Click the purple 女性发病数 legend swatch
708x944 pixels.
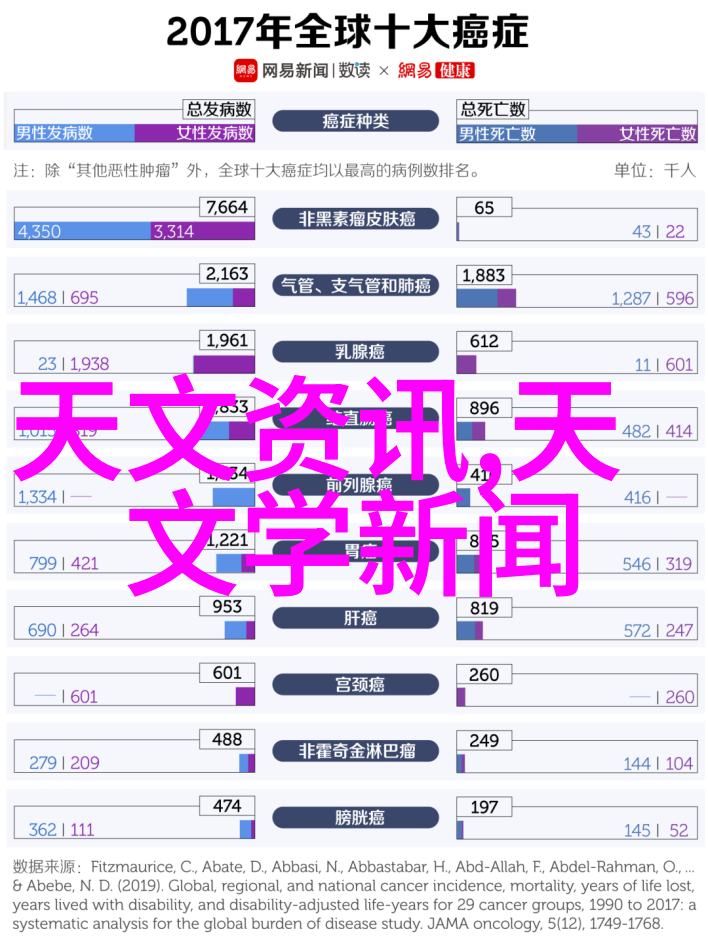[194, 132]
